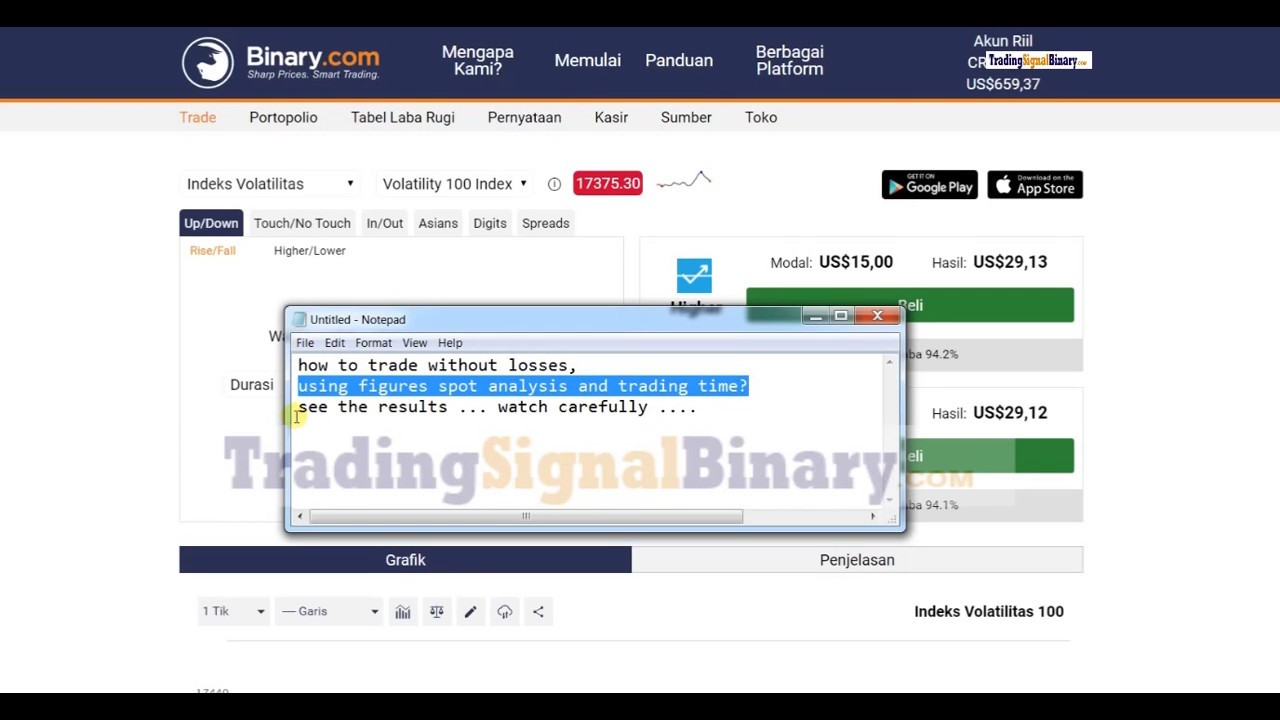The height and width of the screenshot is (720, 1280).
Task: Open the Panduan menu
Action: click(679, 60)
